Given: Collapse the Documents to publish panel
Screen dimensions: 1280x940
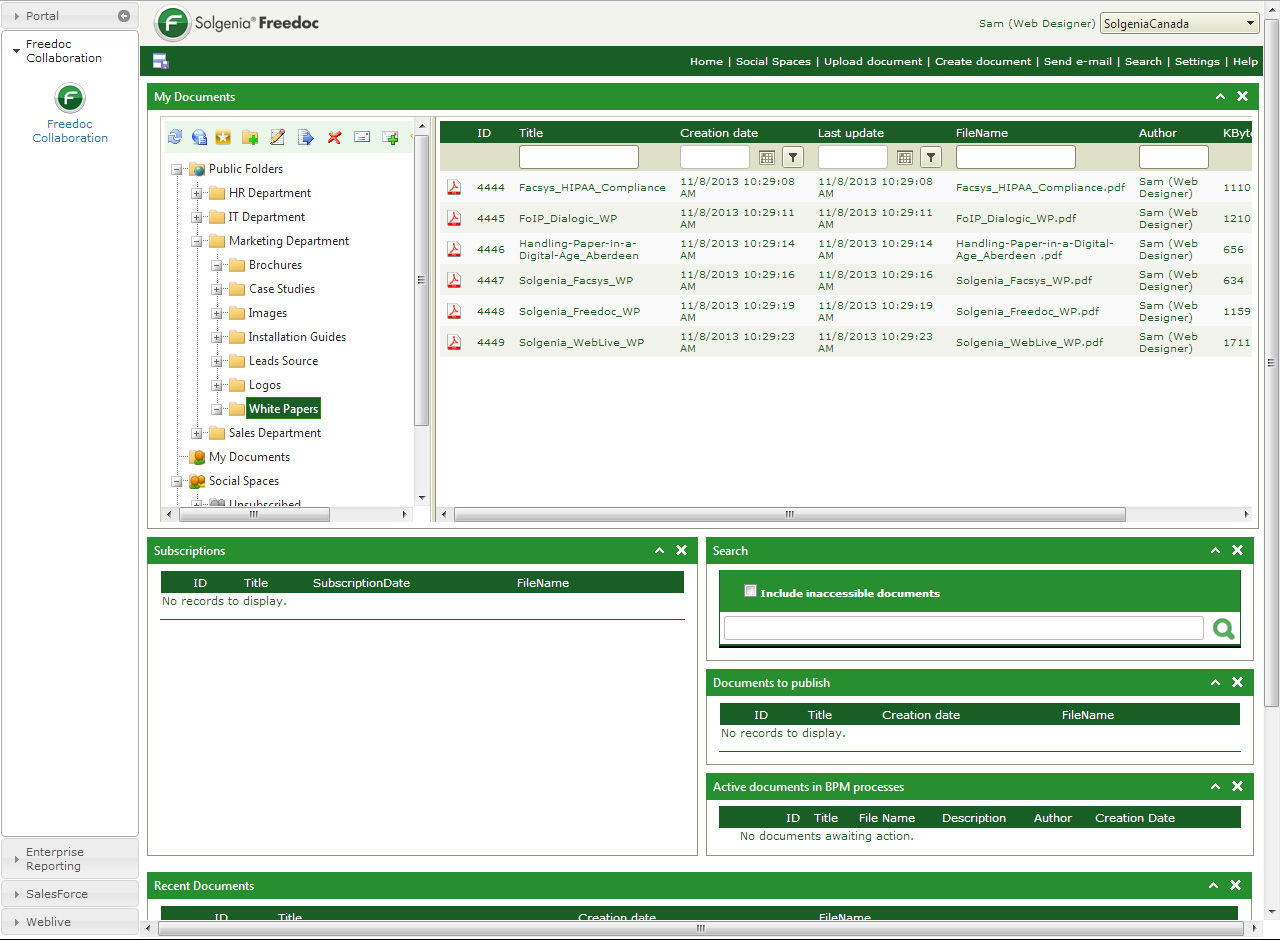Looking at the screenshot, I should (x=1215, y=682).
